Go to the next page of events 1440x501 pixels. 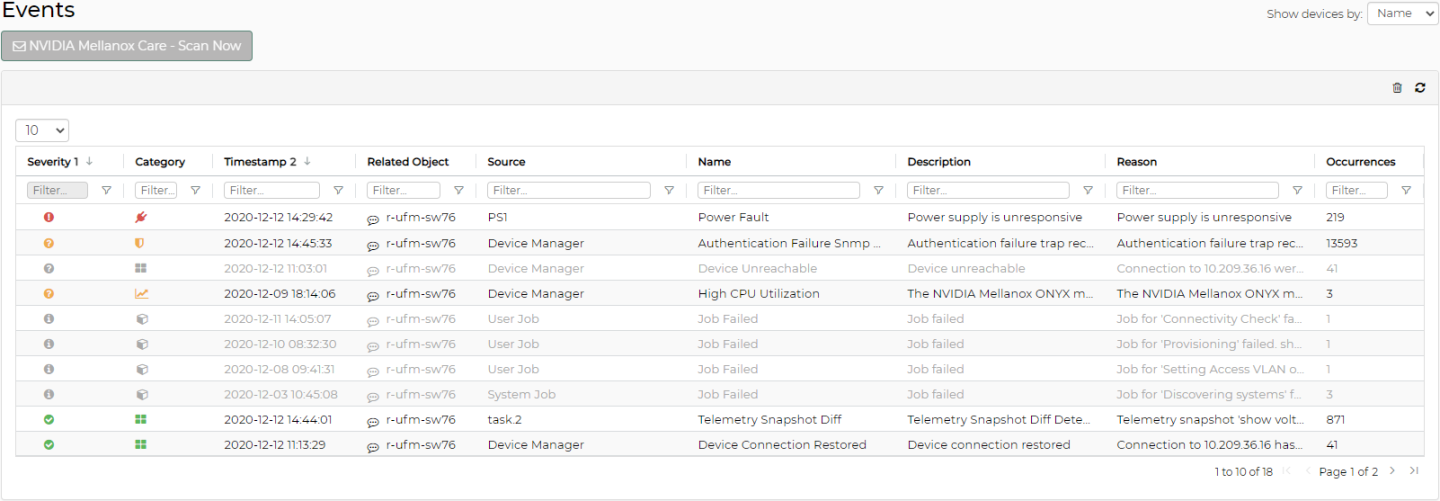point(1392,471)
